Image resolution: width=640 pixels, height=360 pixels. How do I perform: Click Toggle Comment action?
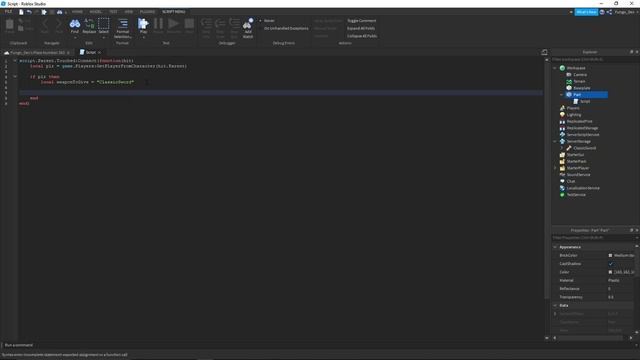pyautogui.click(x=361, y=21)
